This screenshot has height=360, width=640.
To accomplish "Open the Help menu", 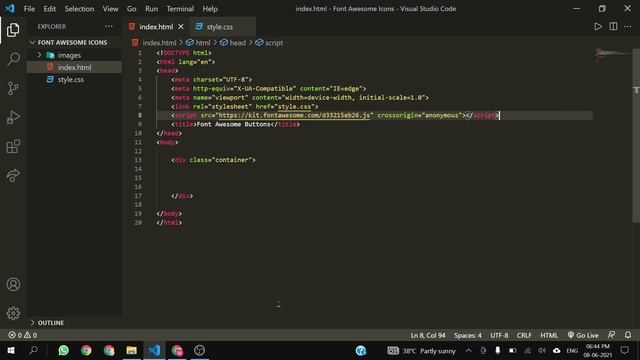I will click(x=210, y=9).
